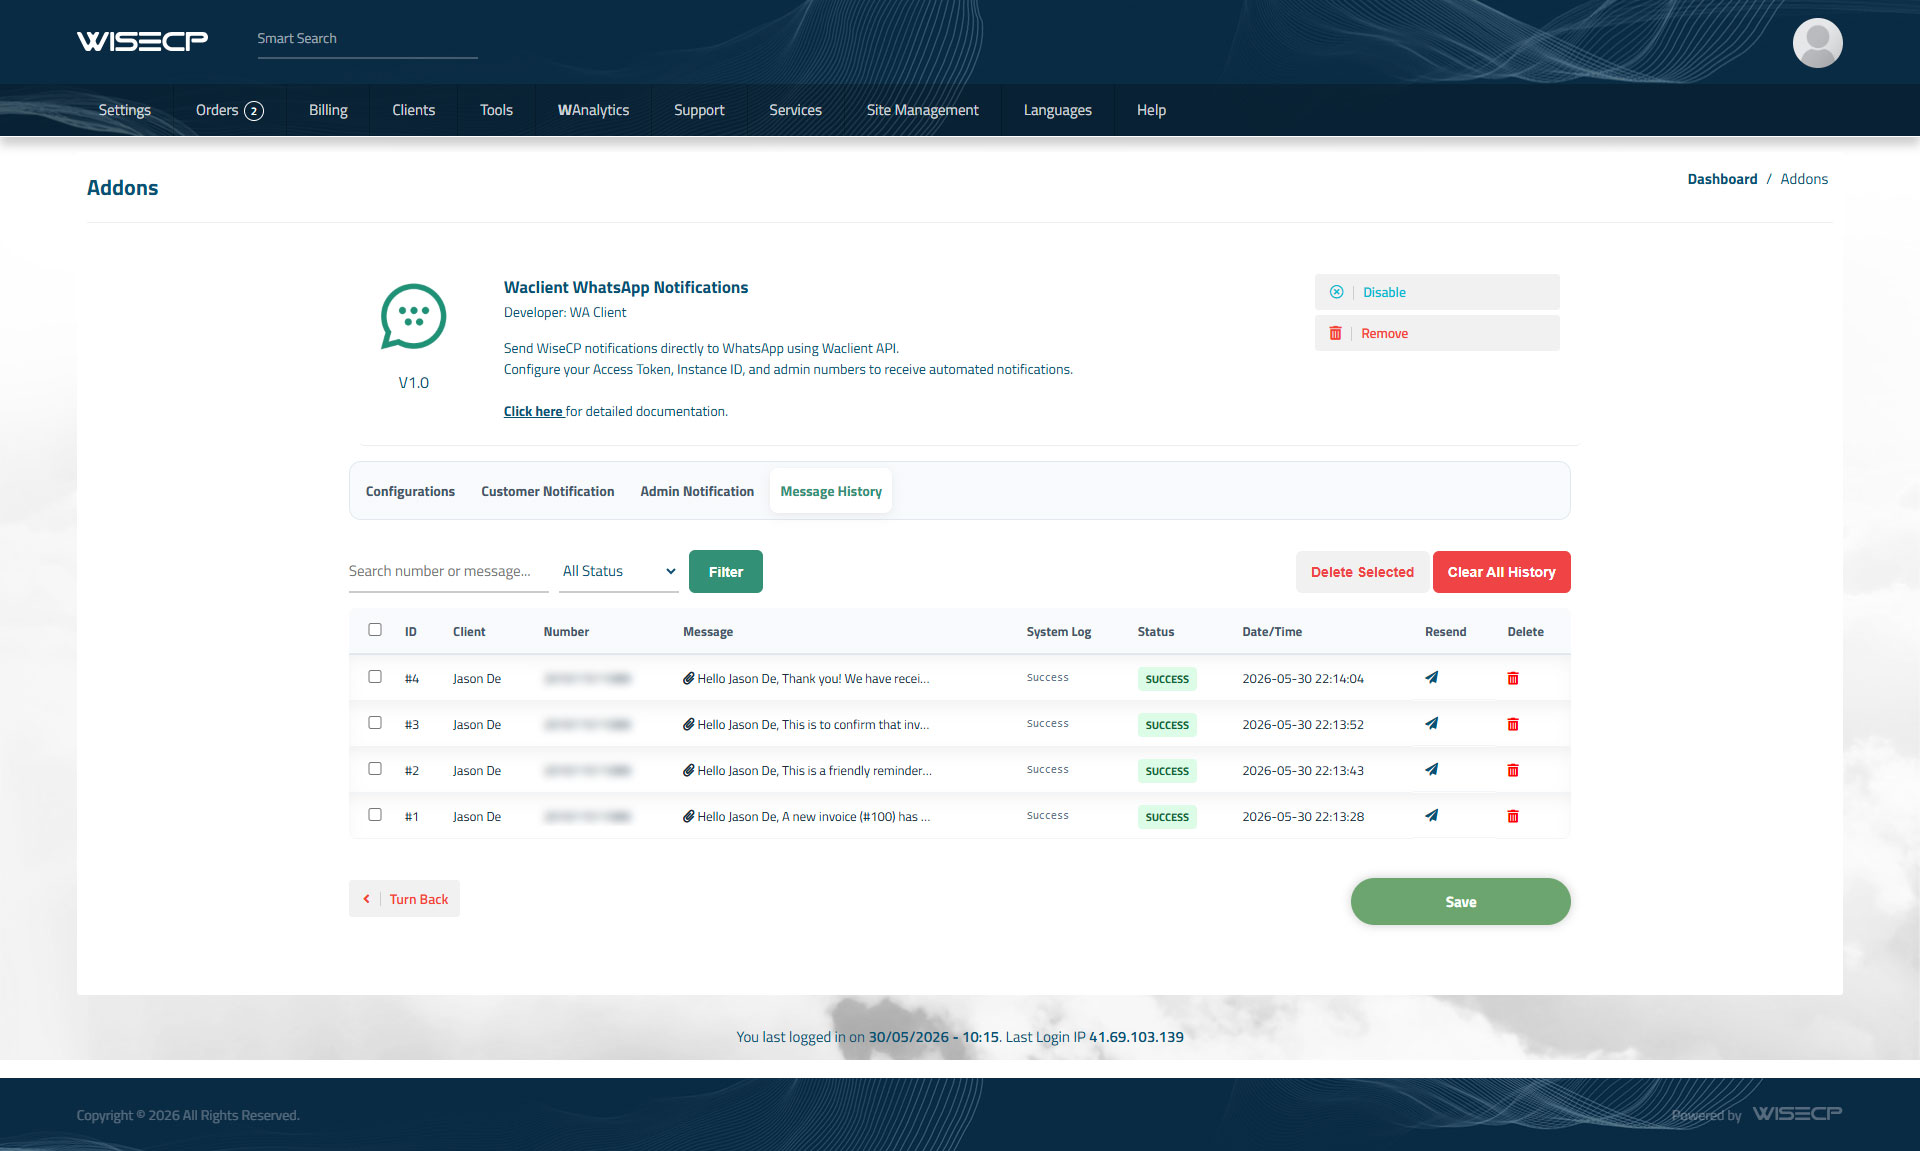This screenshot has width=1920, height=1151.
Task: View System Log for message #1
Action: [1047, 816]
